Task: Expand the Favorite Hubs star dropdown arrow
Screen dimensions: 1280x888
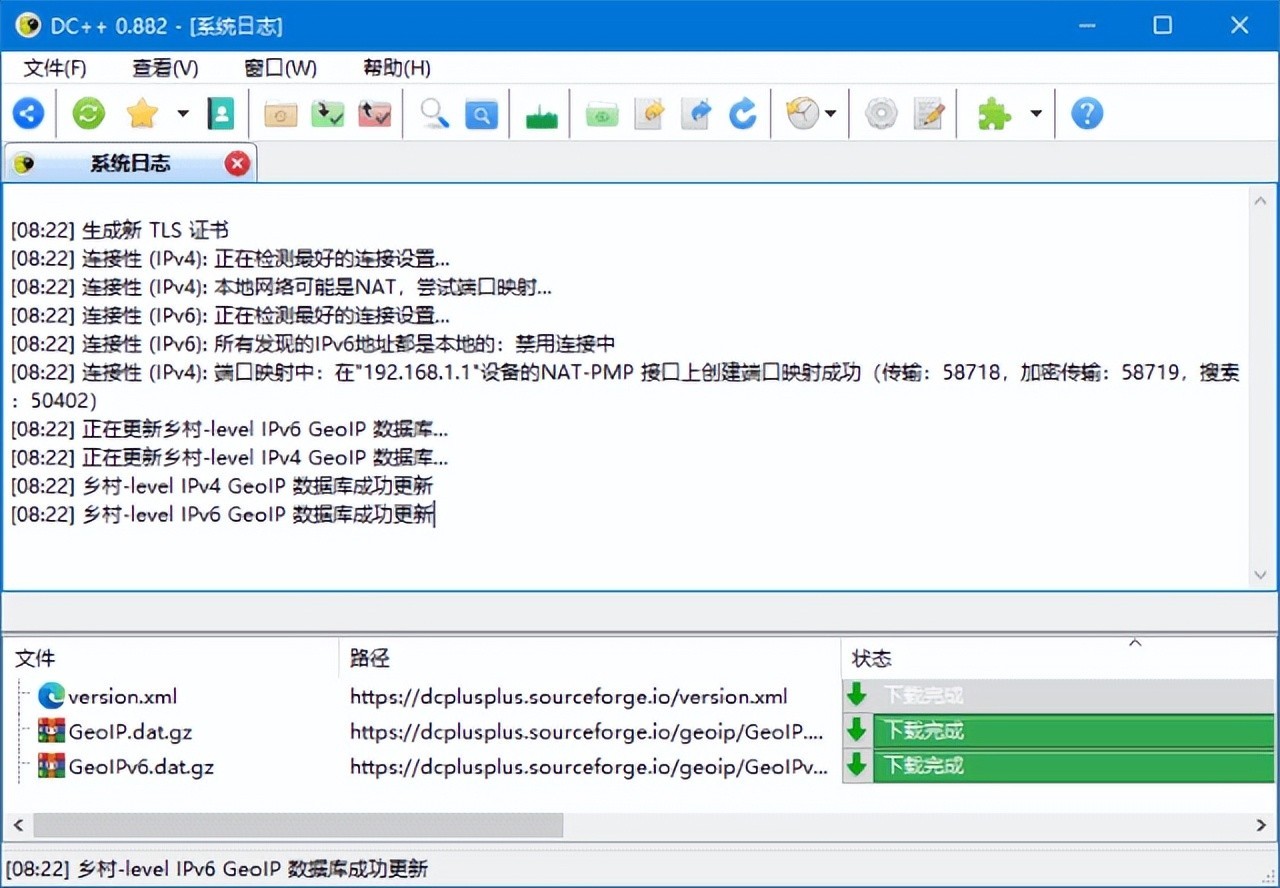Action: tap(183, 114)
